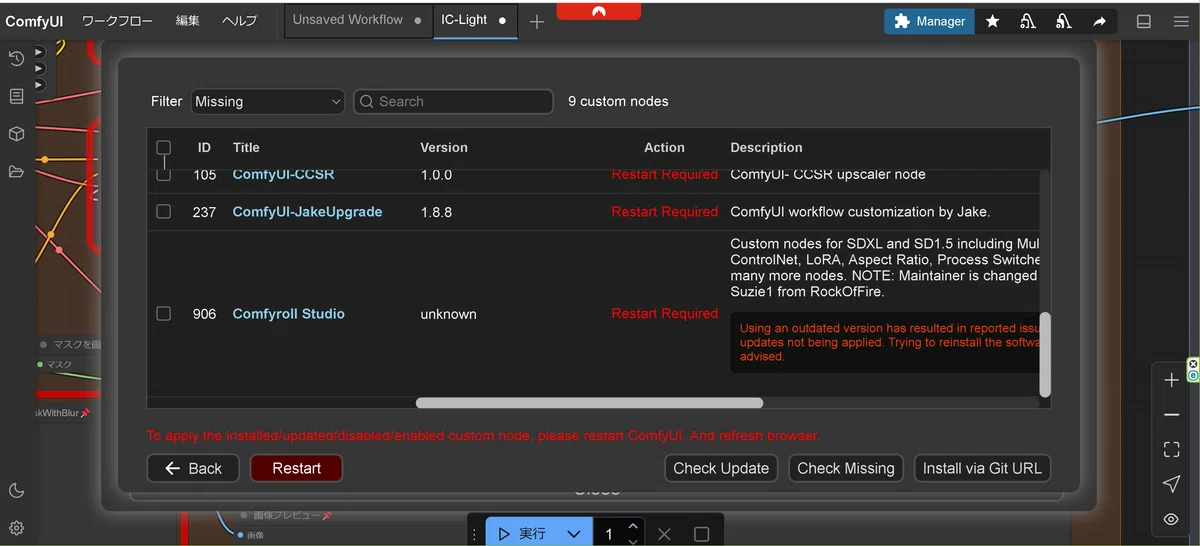Viewport: 1200px width, 546px height.
Task: Decrease batch count with the down stepper
Action: (633, 541)
